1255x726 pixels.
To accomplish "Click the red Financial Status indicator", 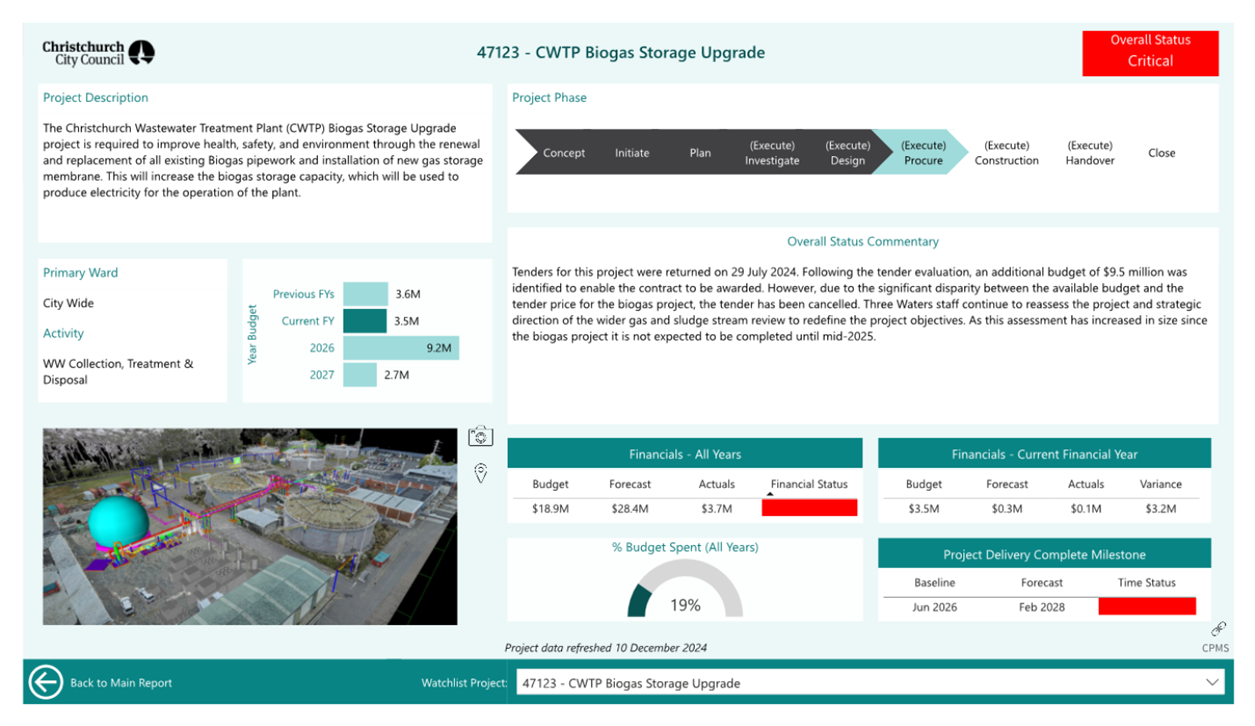I will [809, 508].
